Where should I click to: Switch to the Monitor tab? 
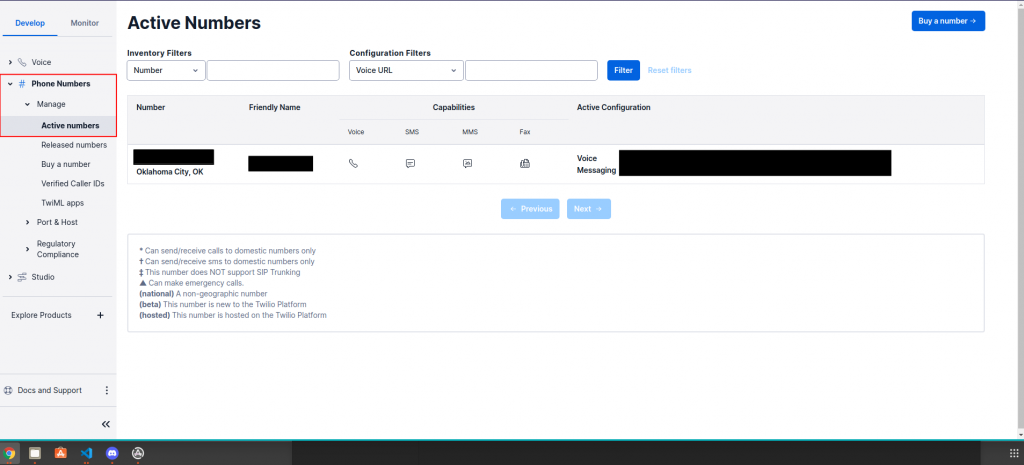tap(85, 23)
